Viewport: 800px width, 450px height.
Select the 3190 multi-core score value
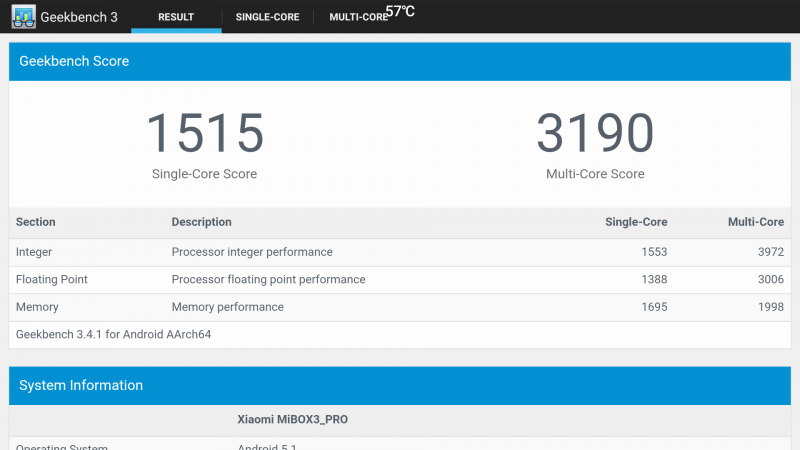pyautogui.click(x=595, y=133)
